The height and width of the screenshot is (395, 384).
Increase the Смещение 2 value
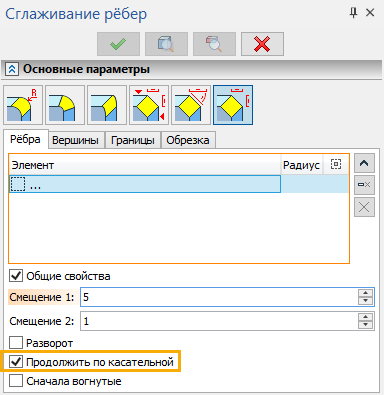click(x=366, y=317)
